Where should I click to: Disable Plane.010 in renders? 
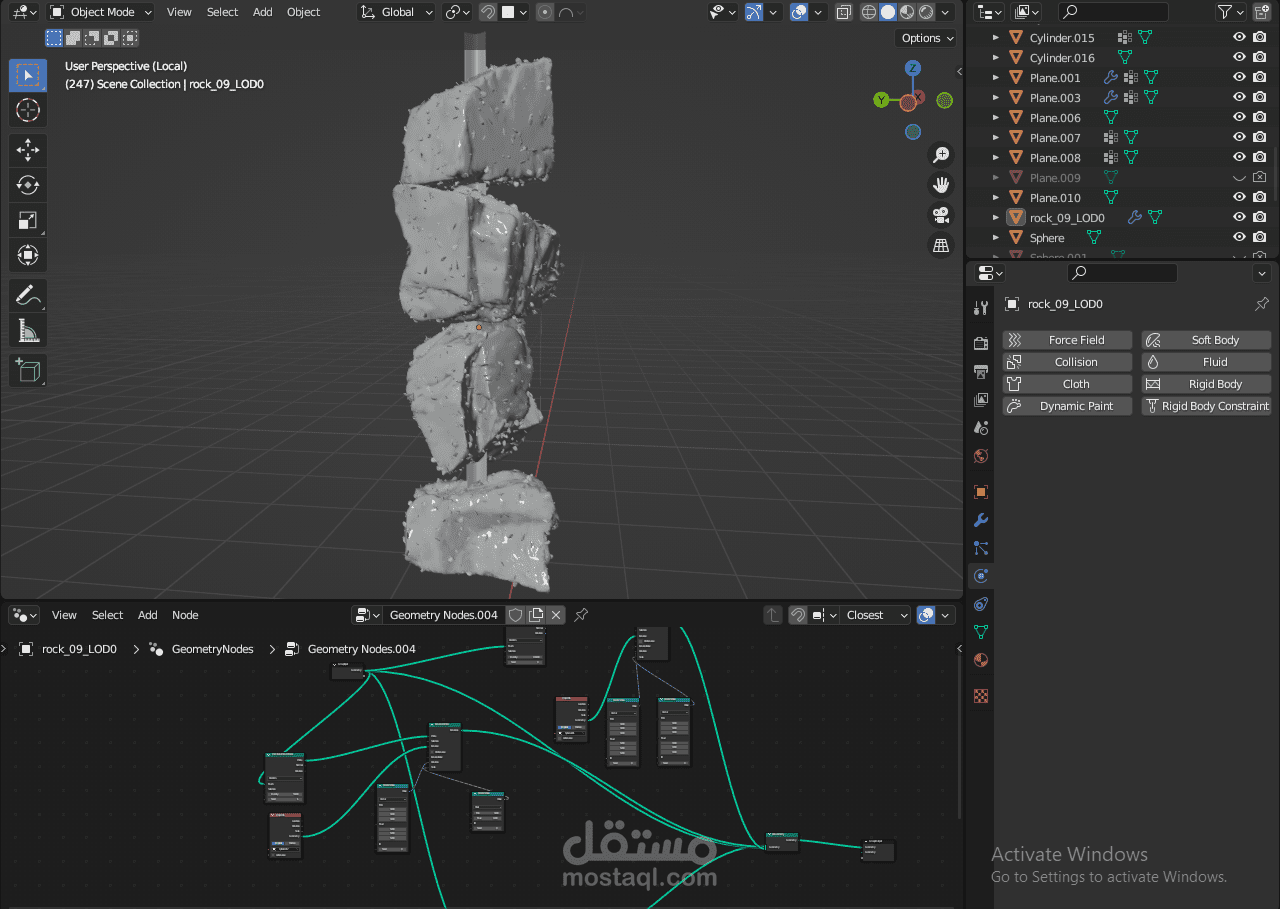point(1259,197)
